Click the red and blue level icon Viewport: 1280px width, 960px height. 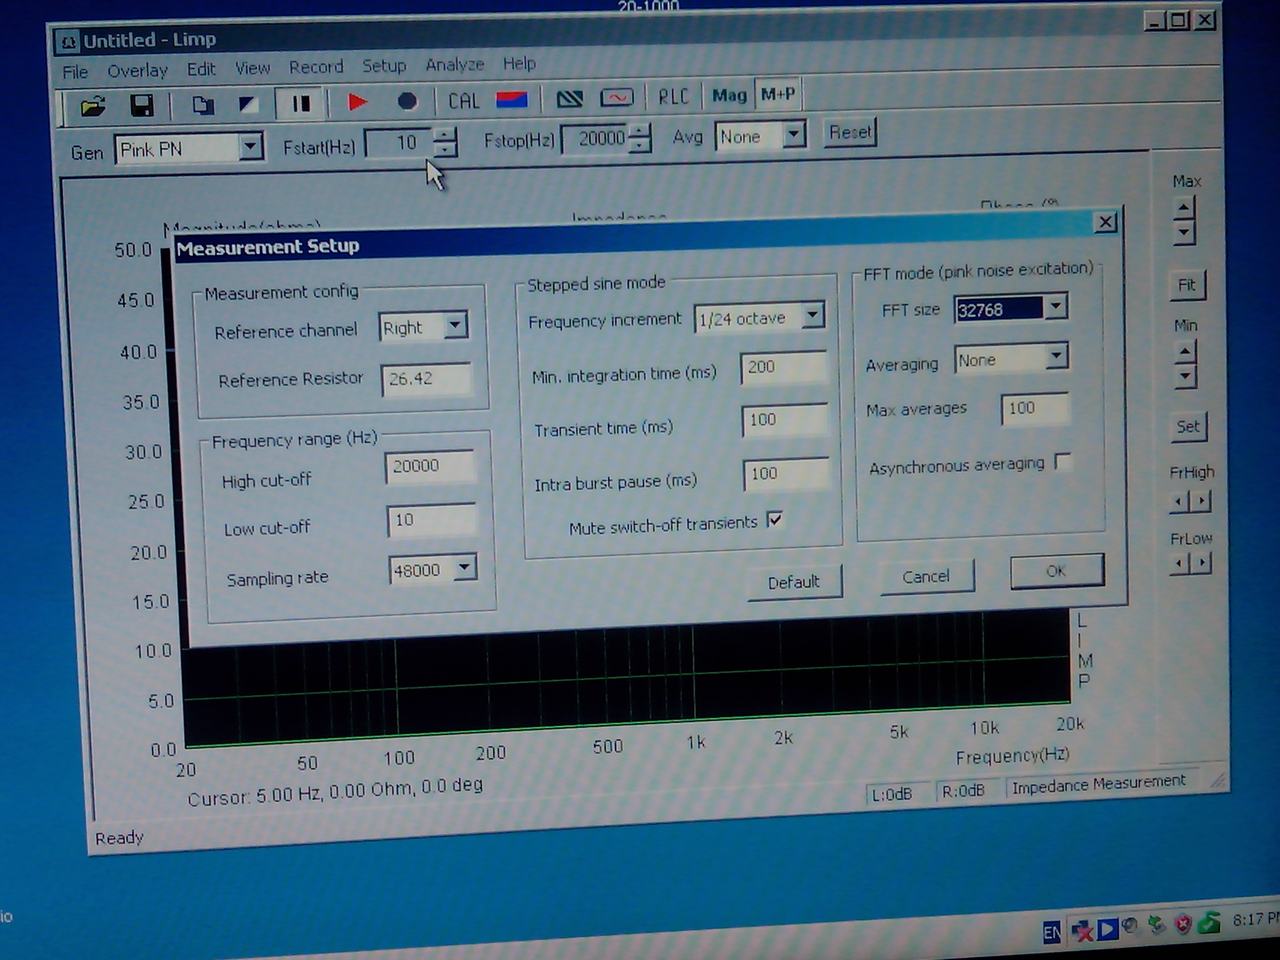pos(511,99)
